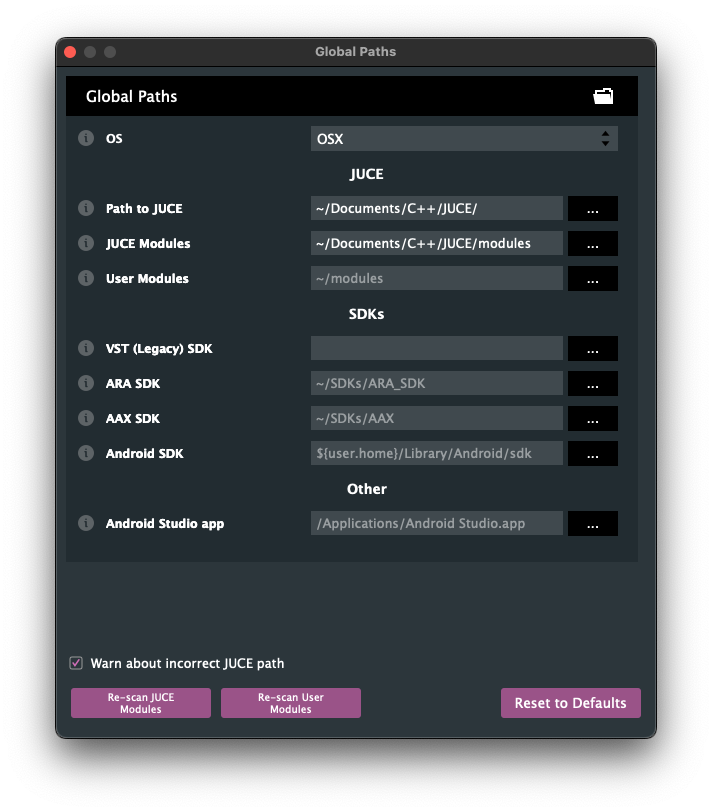Viewport: 712px width, 812px height.
Task: Click the info icon beside Path to JUCE
Action: tap(86, 208)
